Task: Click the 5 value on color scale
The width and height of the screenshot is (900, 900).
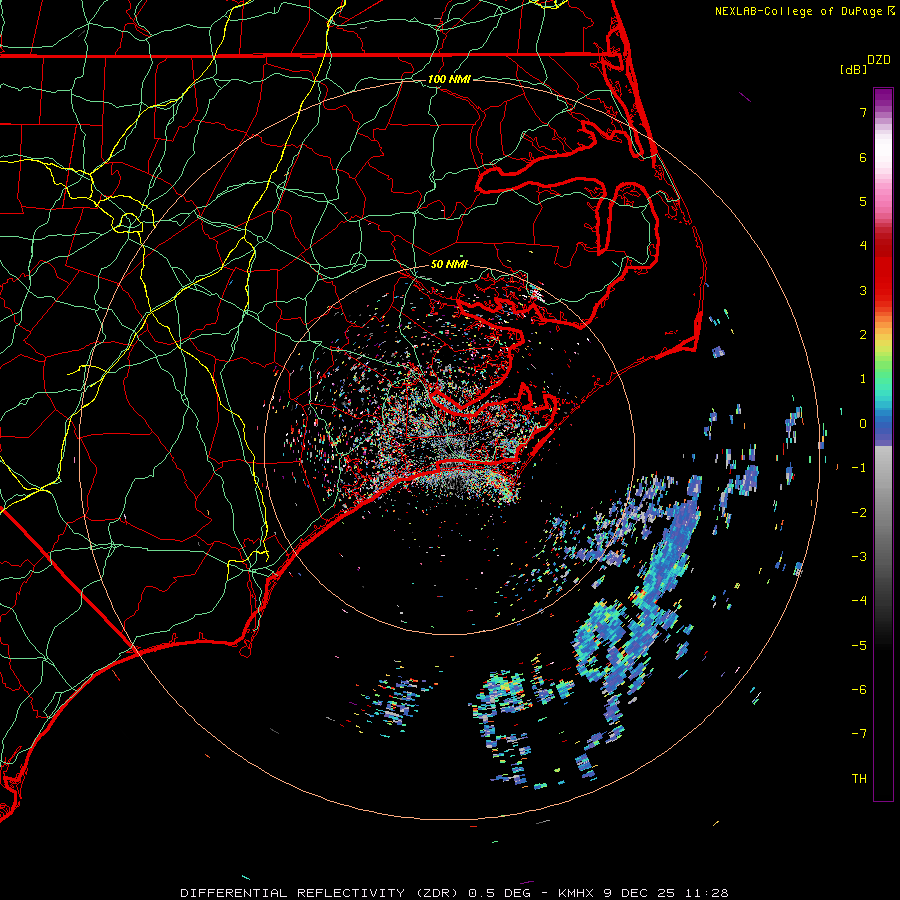Action: coord(863,201)
